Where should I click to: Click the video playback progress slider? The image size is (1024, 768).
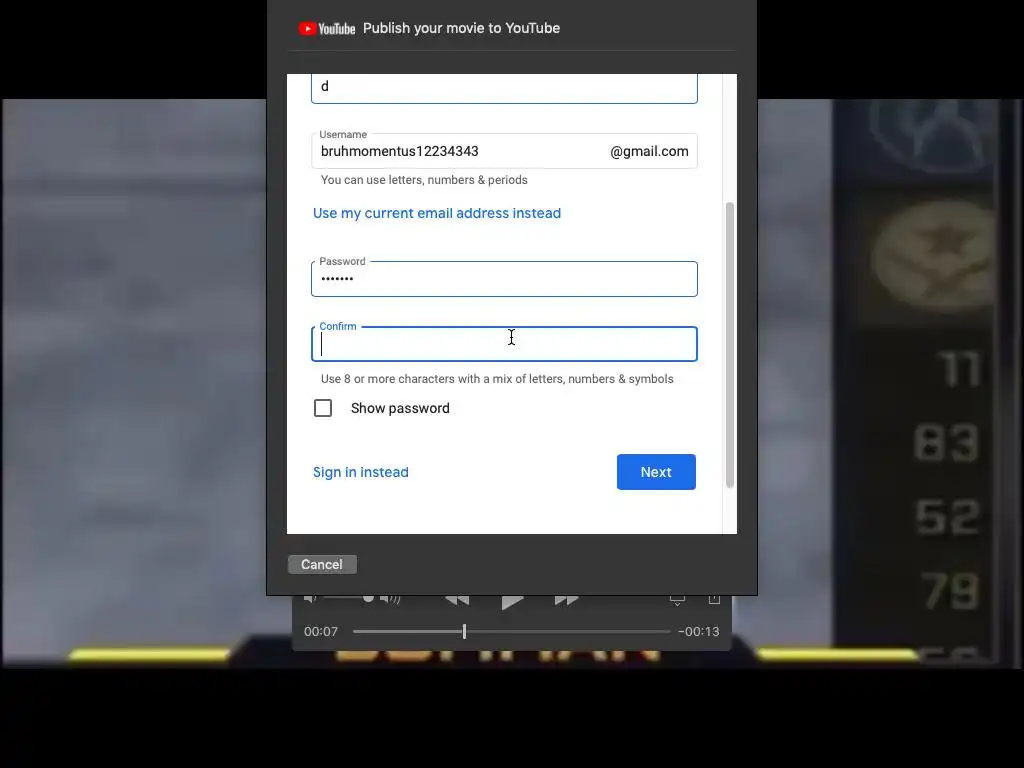point(511,632)
